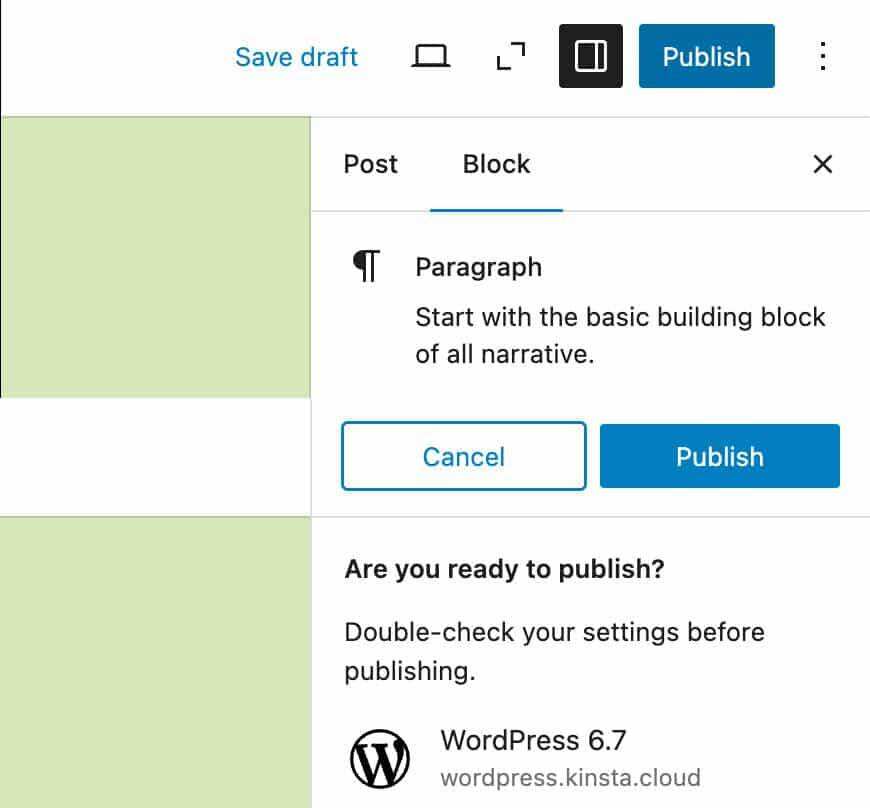This screenshot has height=808, width=870.
Task: Click the Paragraph block title
Action: [478, 267]
